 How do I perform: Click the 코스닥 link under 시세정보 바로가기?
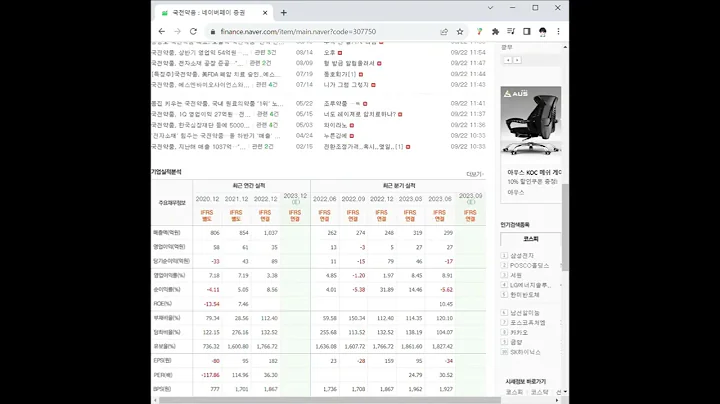coord(540,392)
